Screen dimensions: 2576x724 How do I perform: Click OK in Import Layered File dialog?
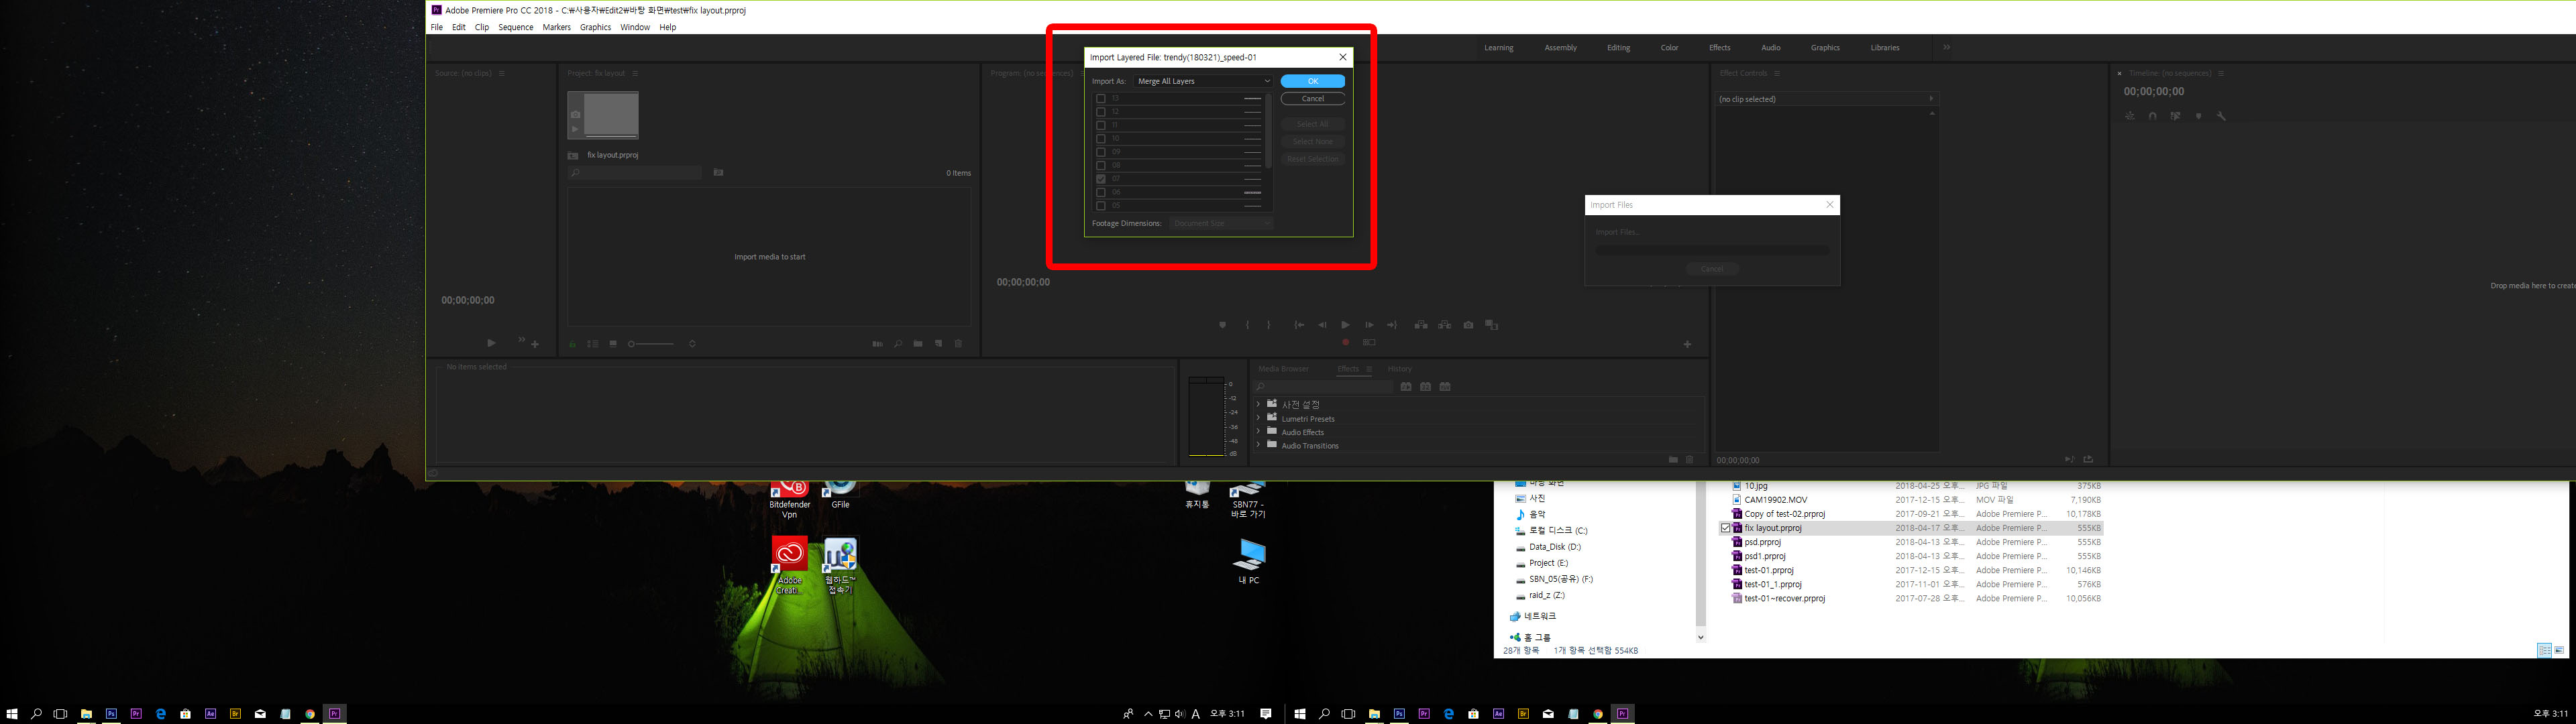pos(1312,81)
